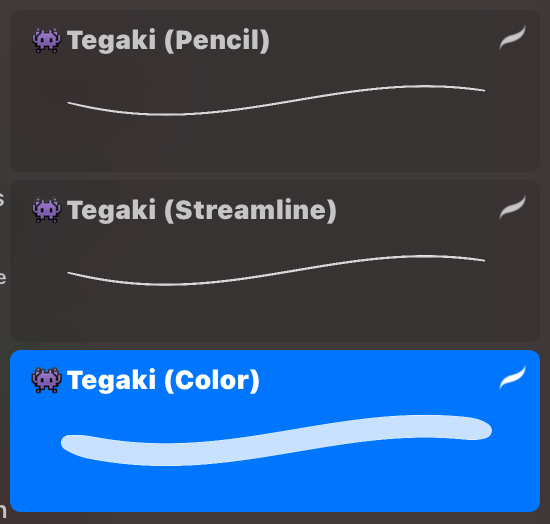Screen dimensions: 550x524
Task: Click the alien emoji beside Tegaki (Pencil)
Action: coord(46,40)
